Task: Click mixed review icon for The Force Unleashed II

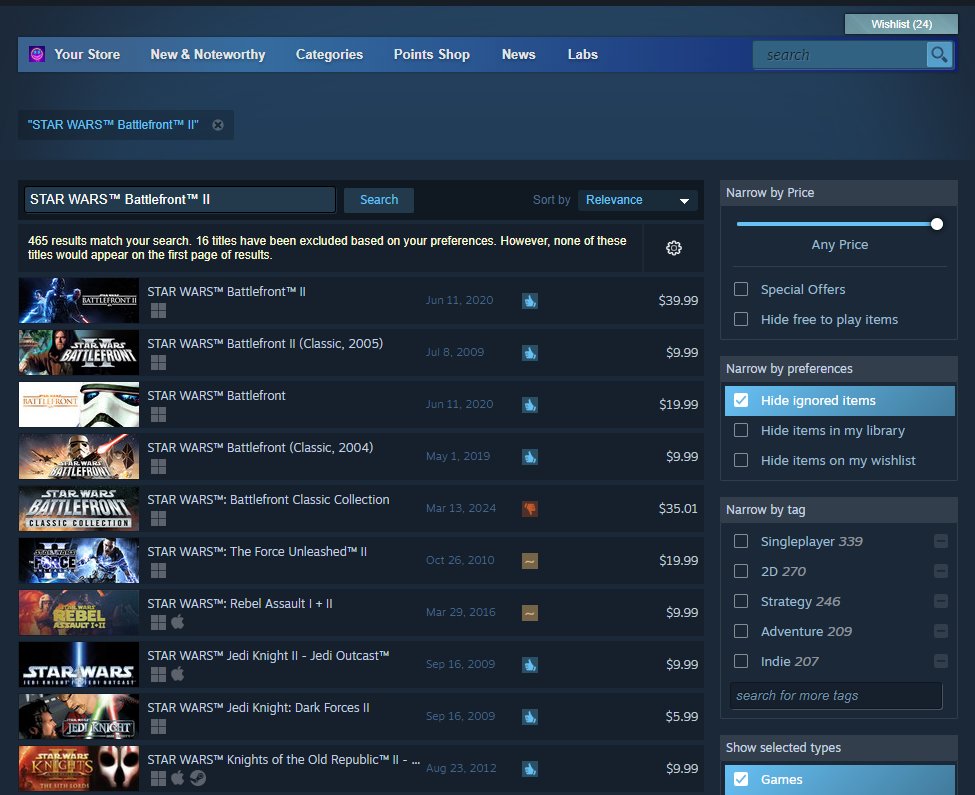Action: 530,561
